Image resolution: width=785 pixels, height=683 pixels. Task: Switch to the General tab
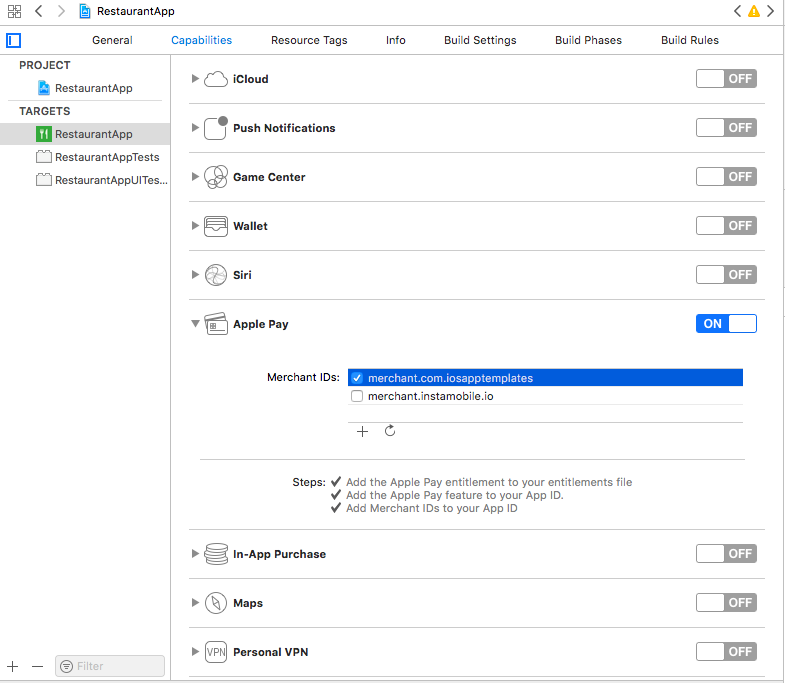112,40
